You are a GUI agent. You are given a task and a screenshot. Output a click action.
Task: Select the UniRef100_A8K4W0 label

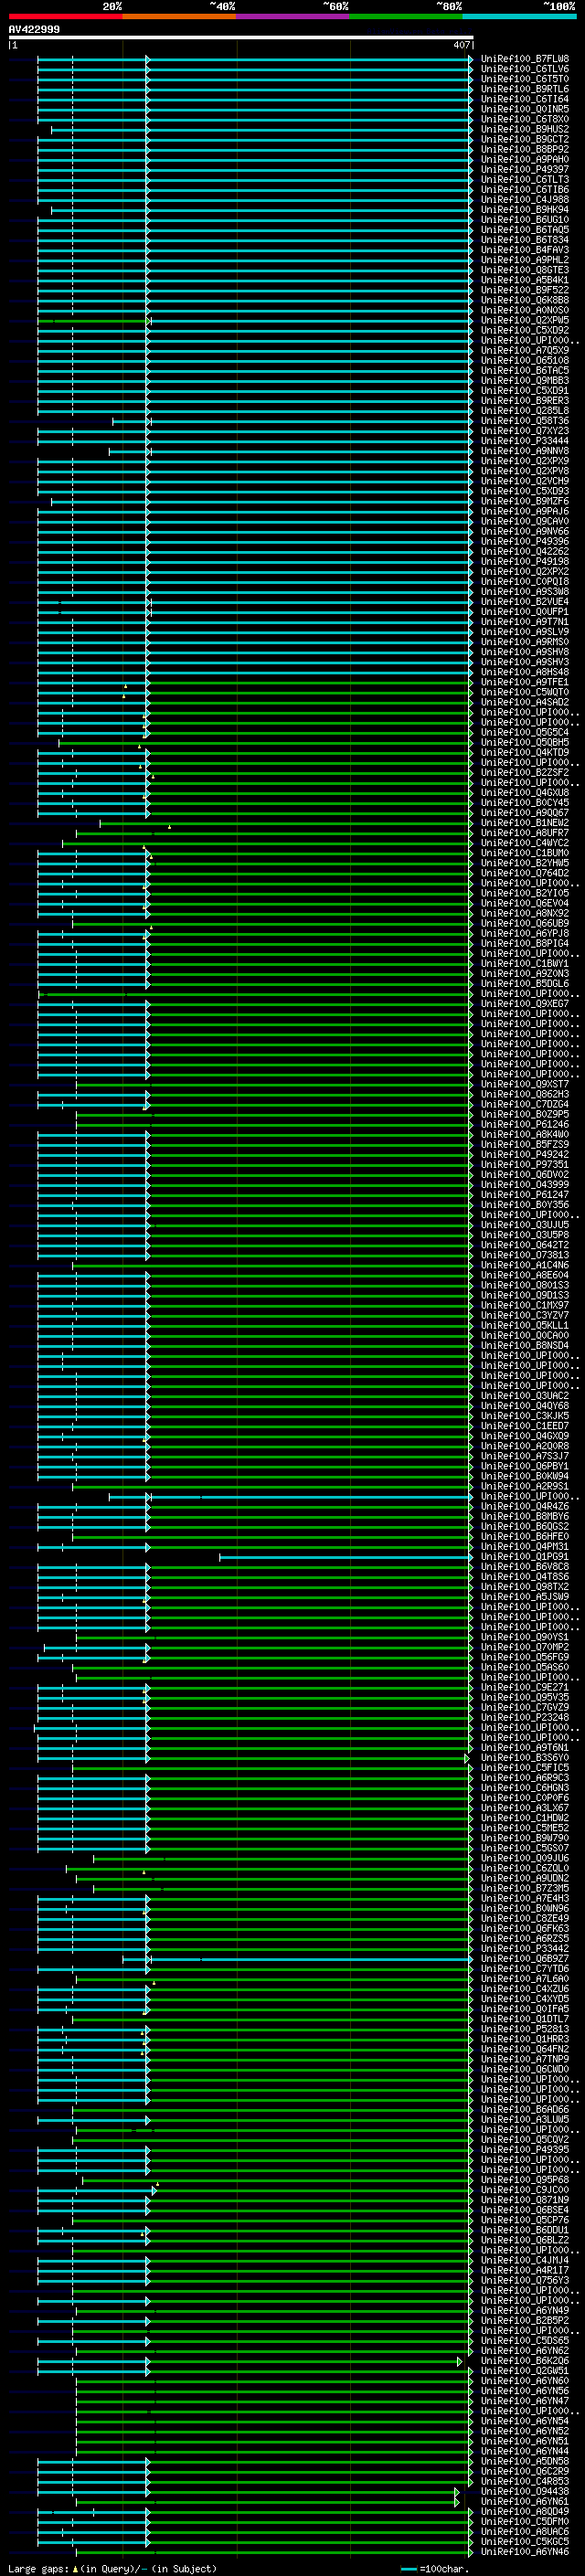tap(525, 1134)
